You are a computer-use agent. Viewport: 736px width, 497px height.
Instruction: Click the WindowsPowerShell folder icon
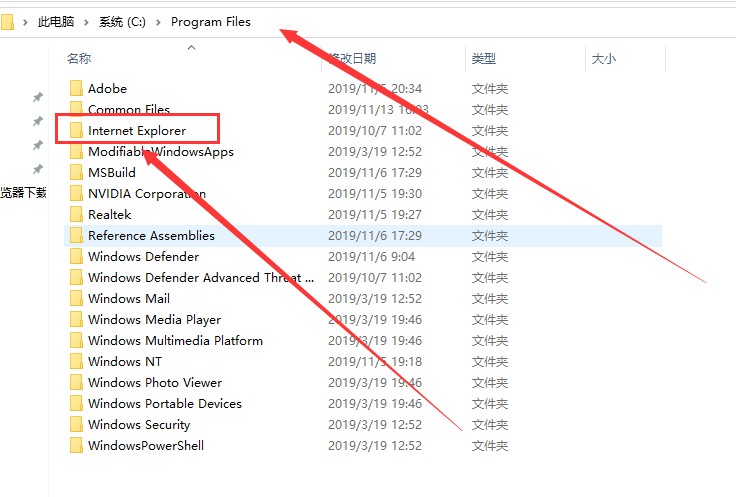[76, 445]
